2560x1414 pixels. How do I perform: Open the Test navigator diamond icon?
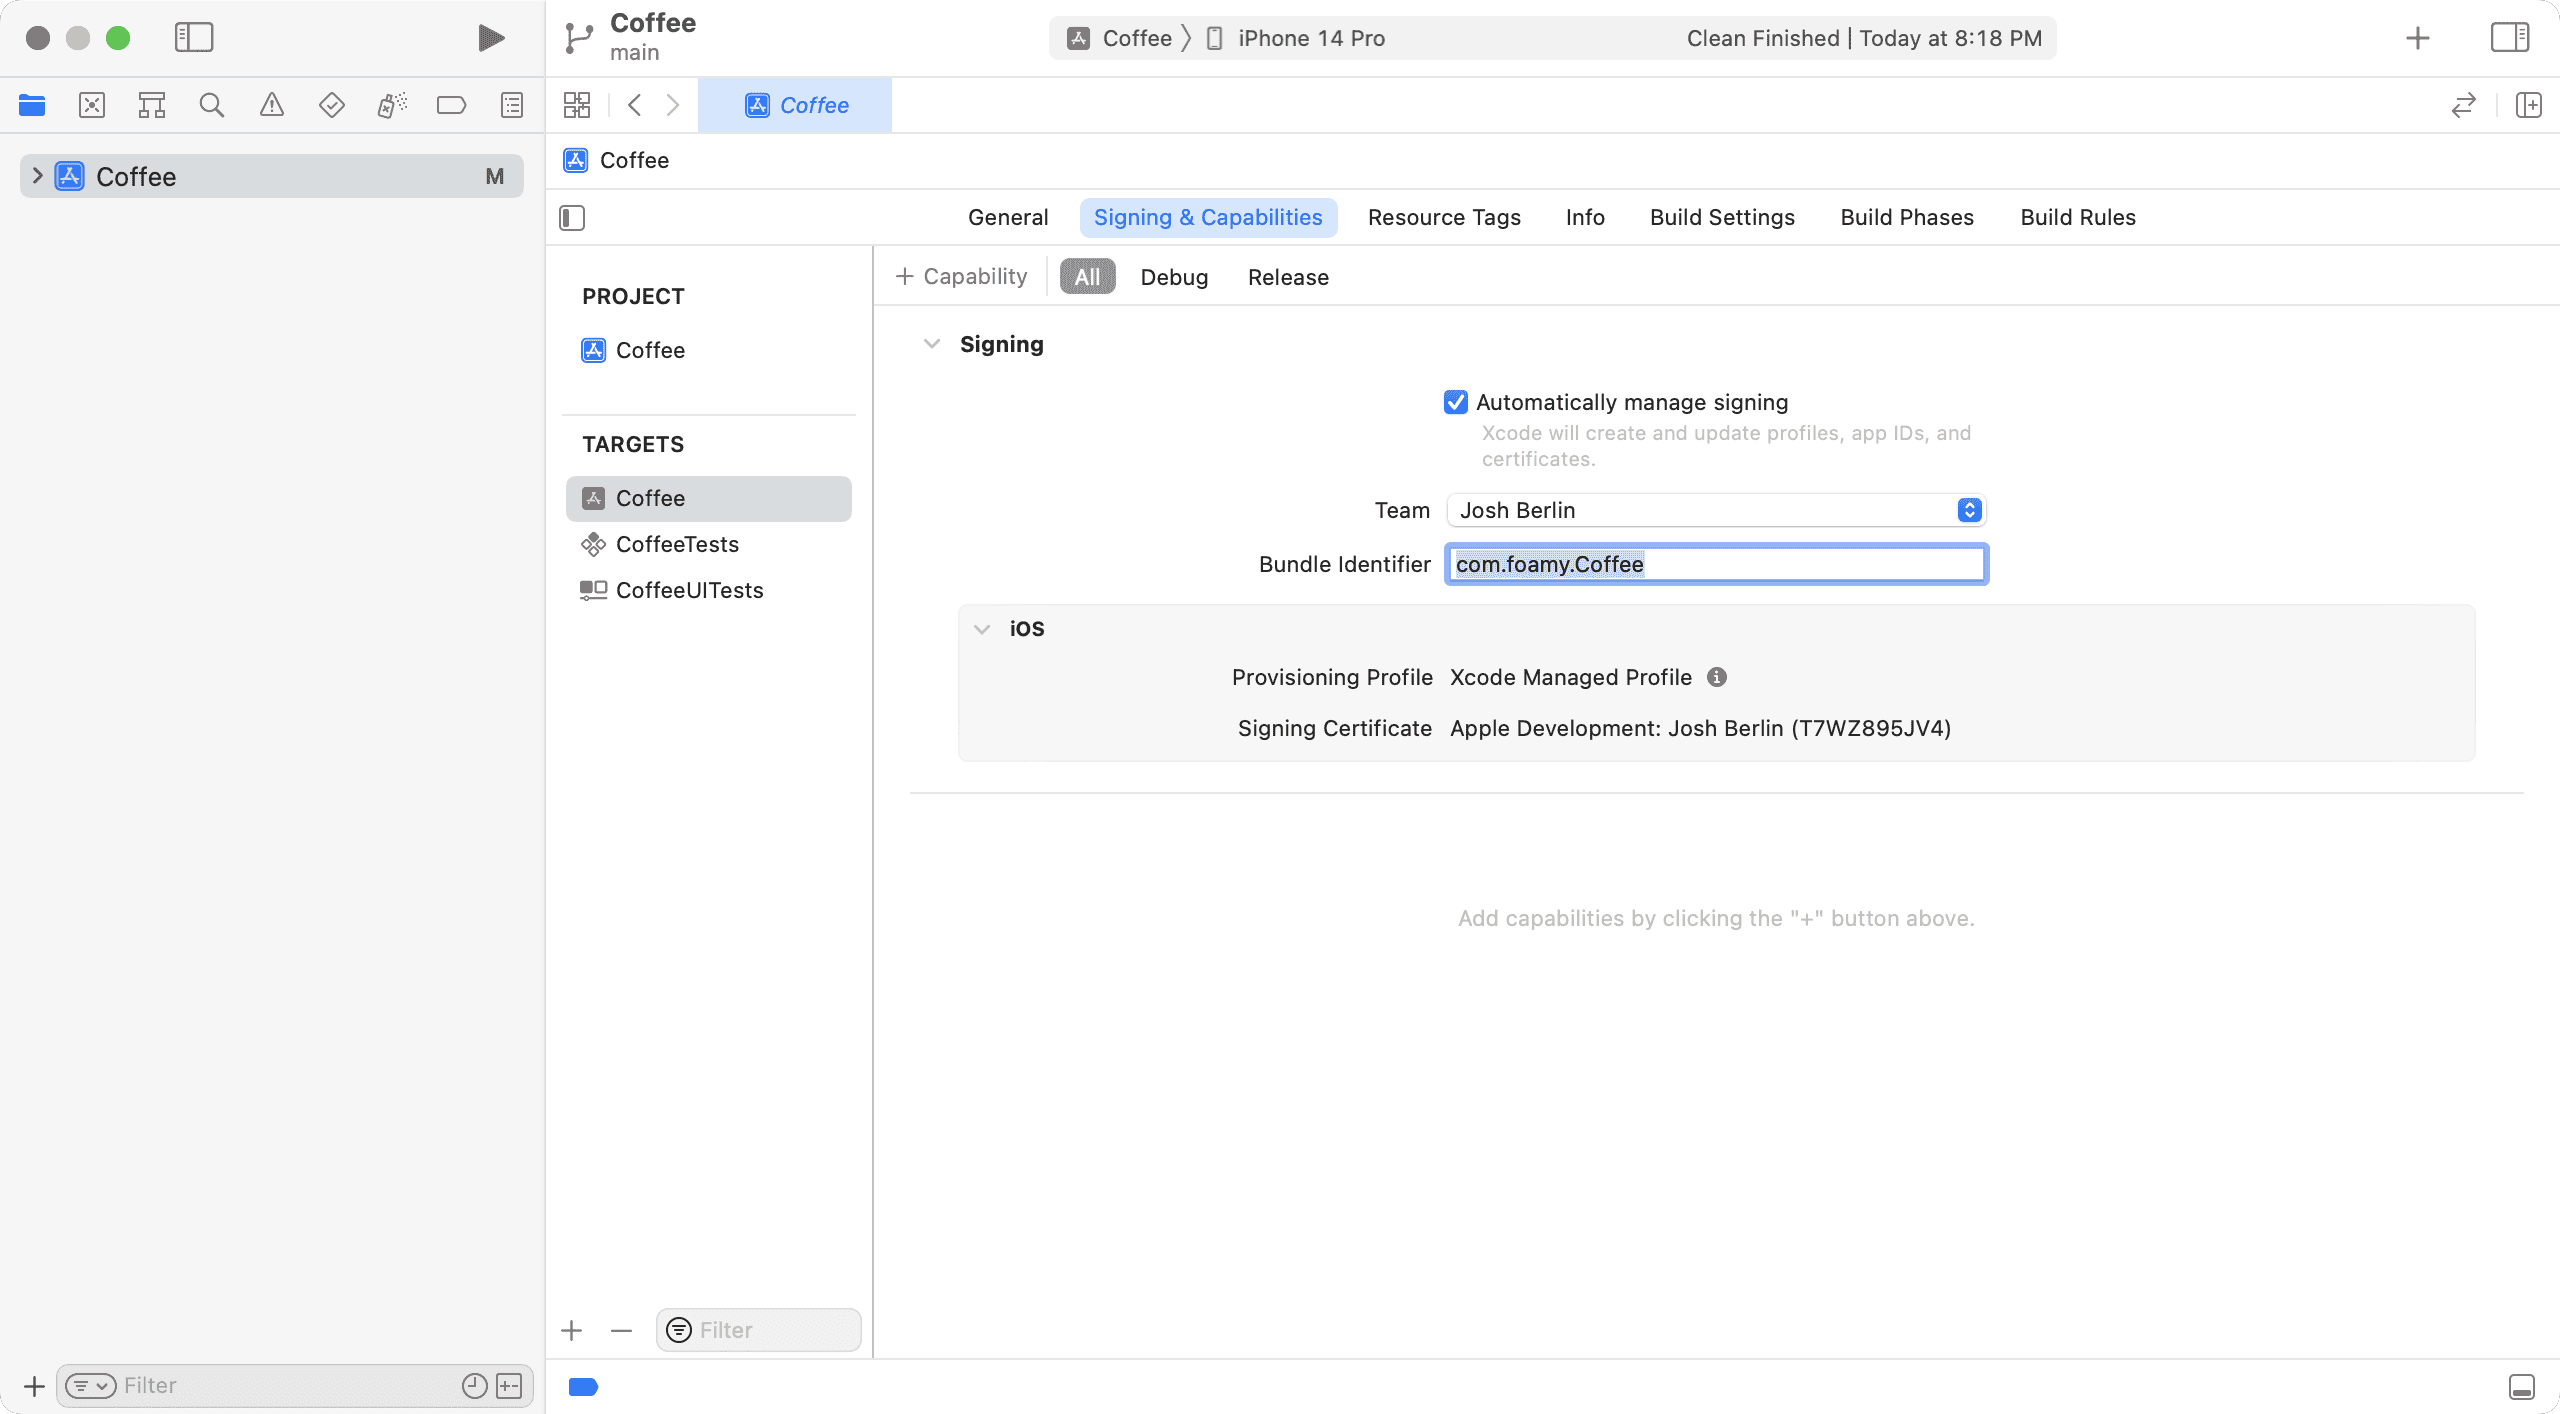click(331, 104)
